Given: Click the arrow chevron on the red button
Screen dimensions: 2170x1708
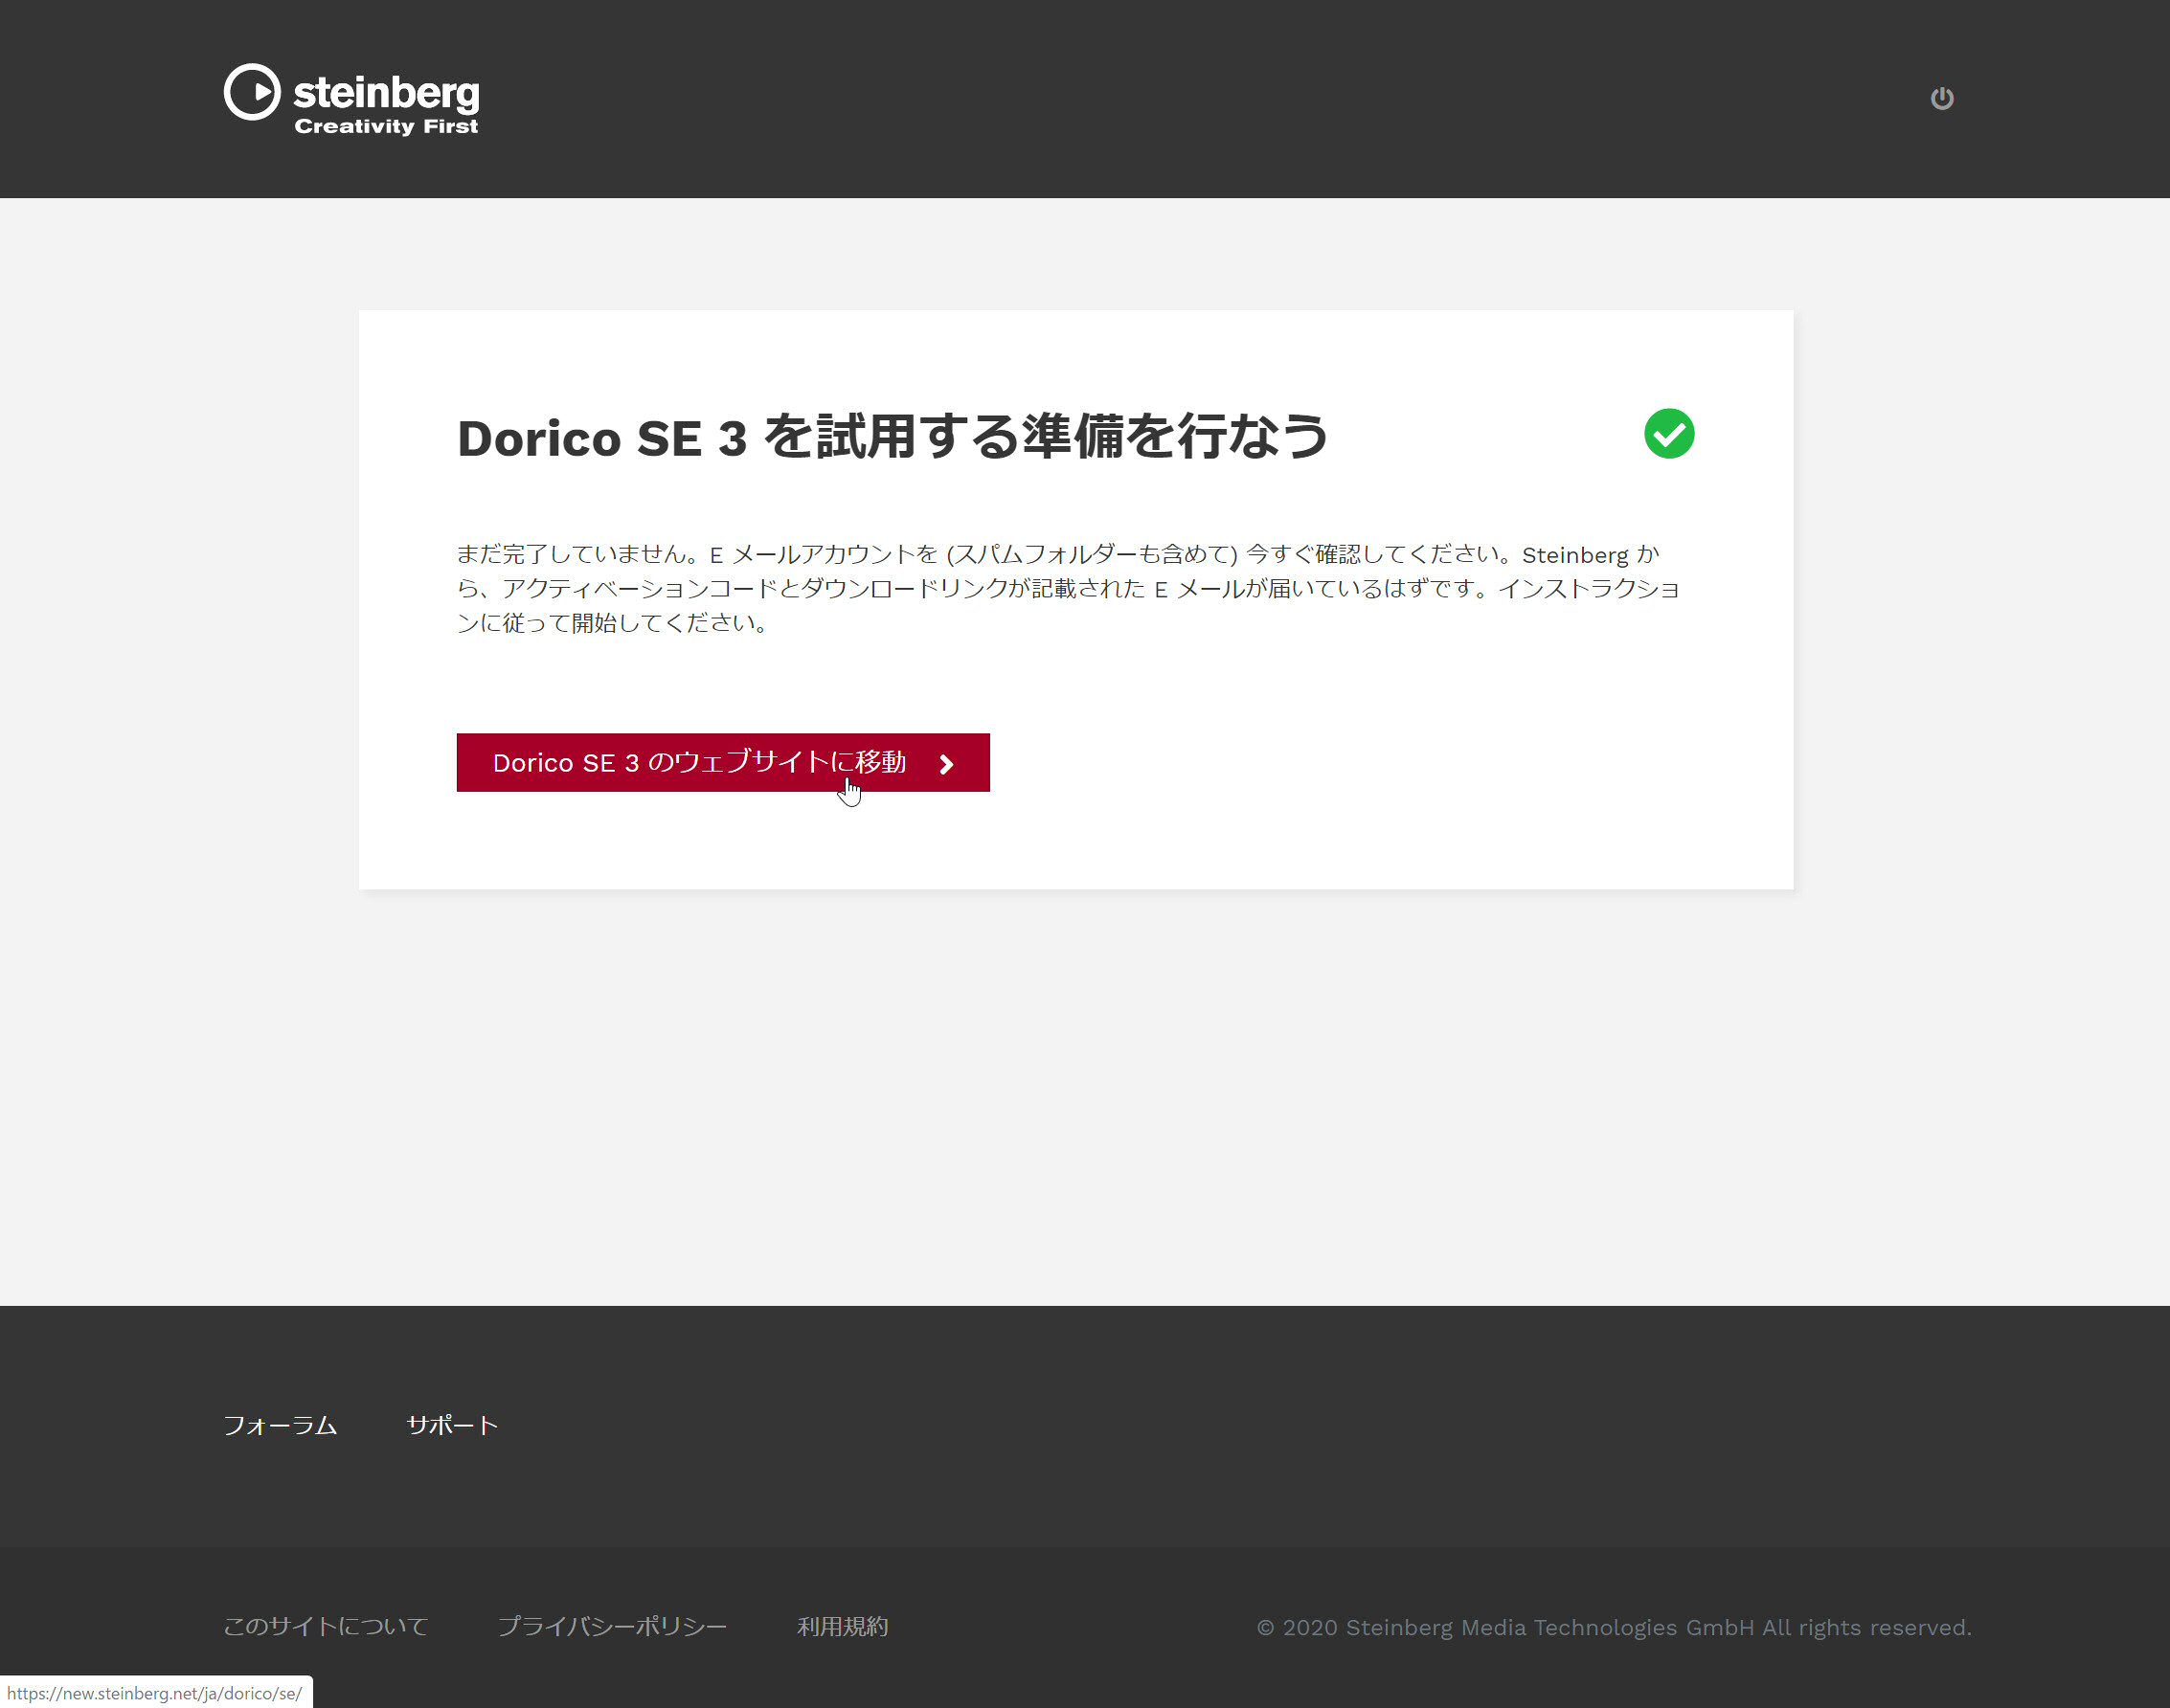Looking at the screenshot, I should pyautogui.click(x=946, y=764).
